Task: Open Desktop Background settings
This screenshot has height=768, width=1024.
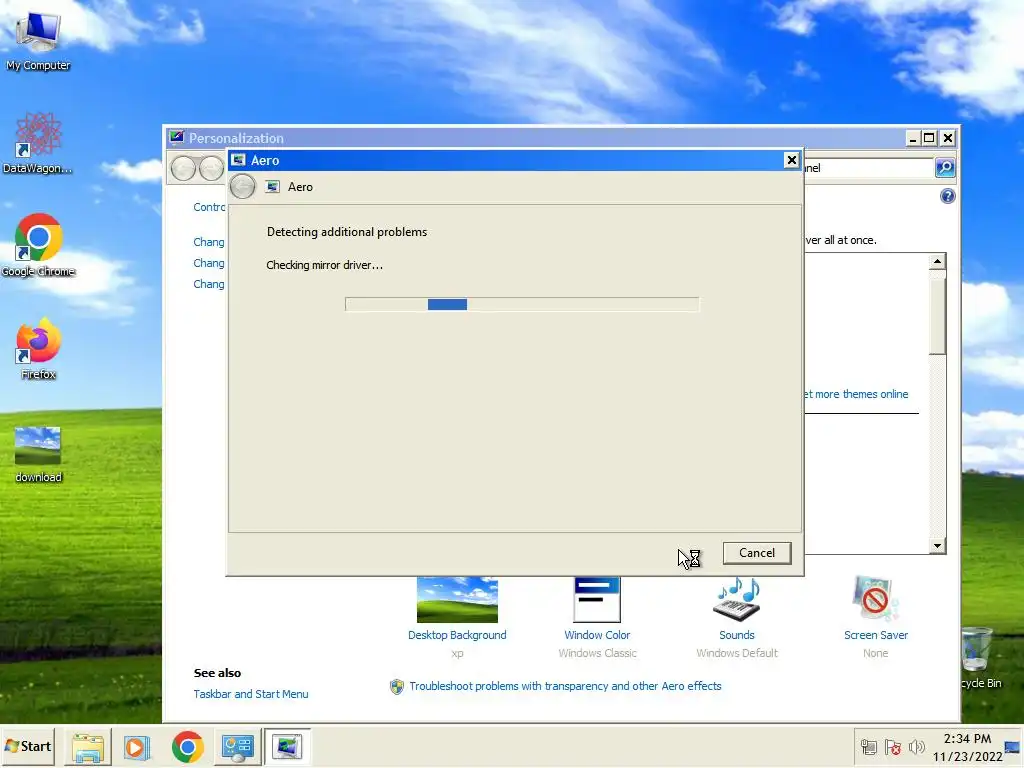Action: coord(457,617)
